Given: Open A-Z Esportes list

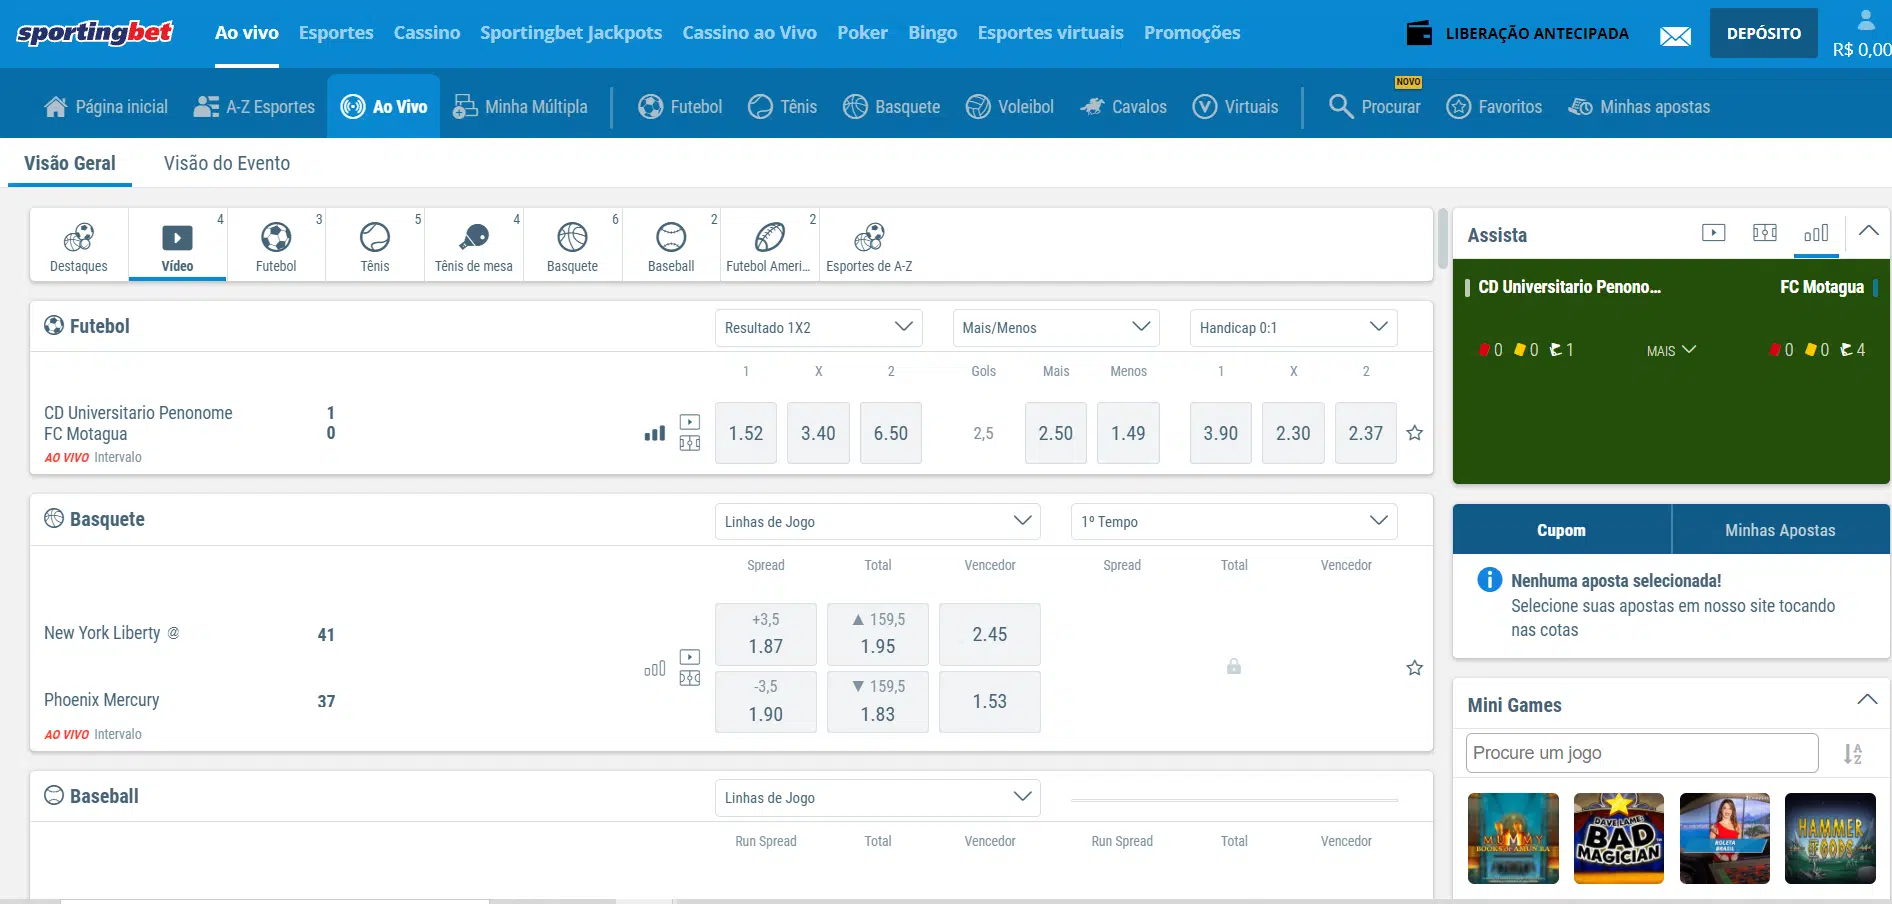Looking at the screenshot, I should (254, 107).
